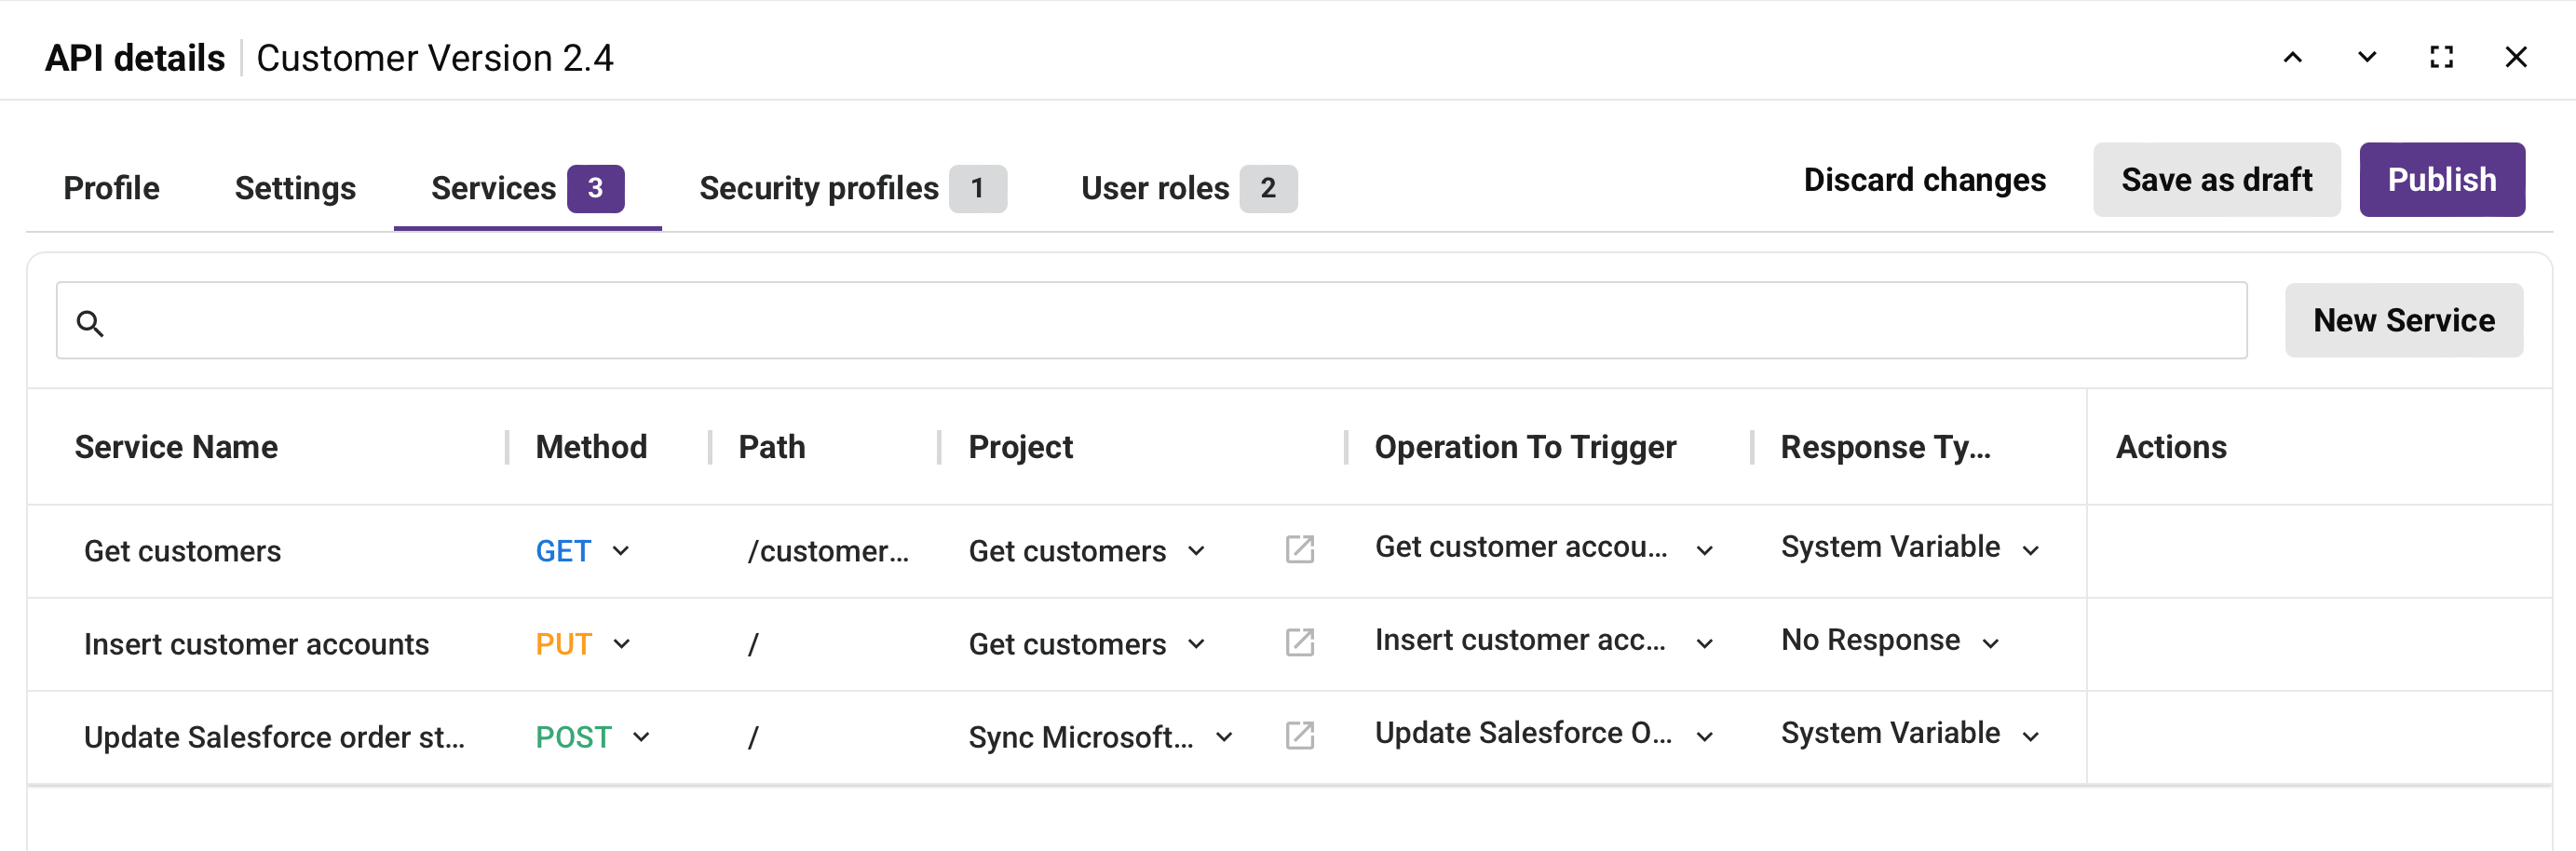The width and height of the screenshot is (2576, 851).
Task: Create a New Service
Action: pos(2404,320)
